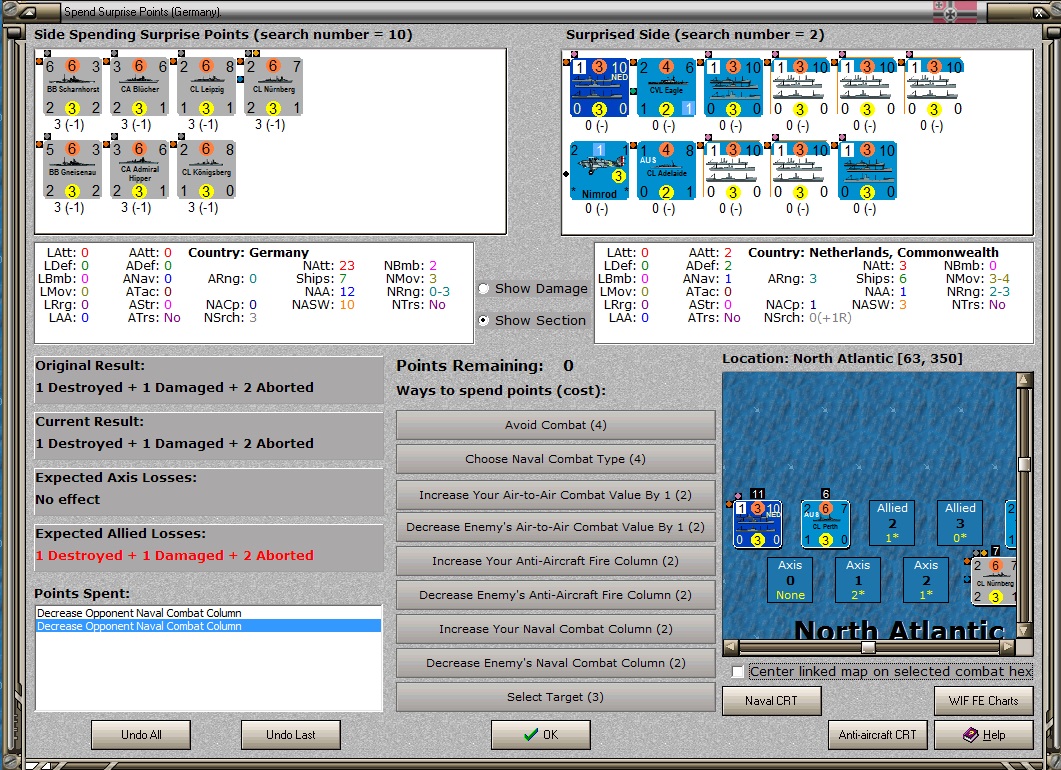This screenshot has height=770, width=1061.
Task: Click the CL Perth counter on the map
Action: tap(826, 524)
